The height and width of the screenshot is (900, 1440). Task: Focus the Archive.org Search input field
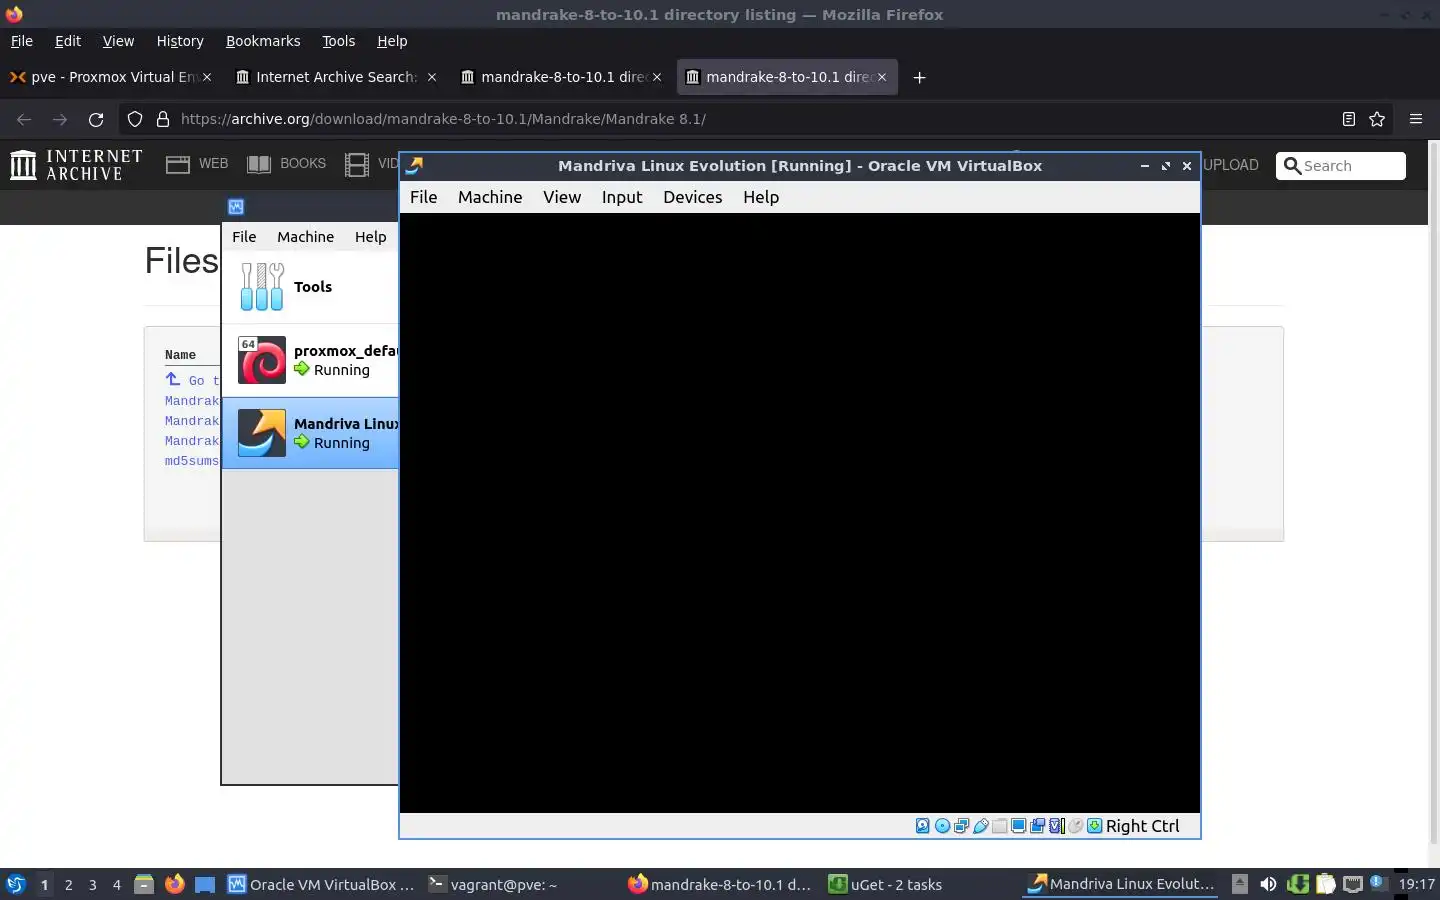point(1341,166)
